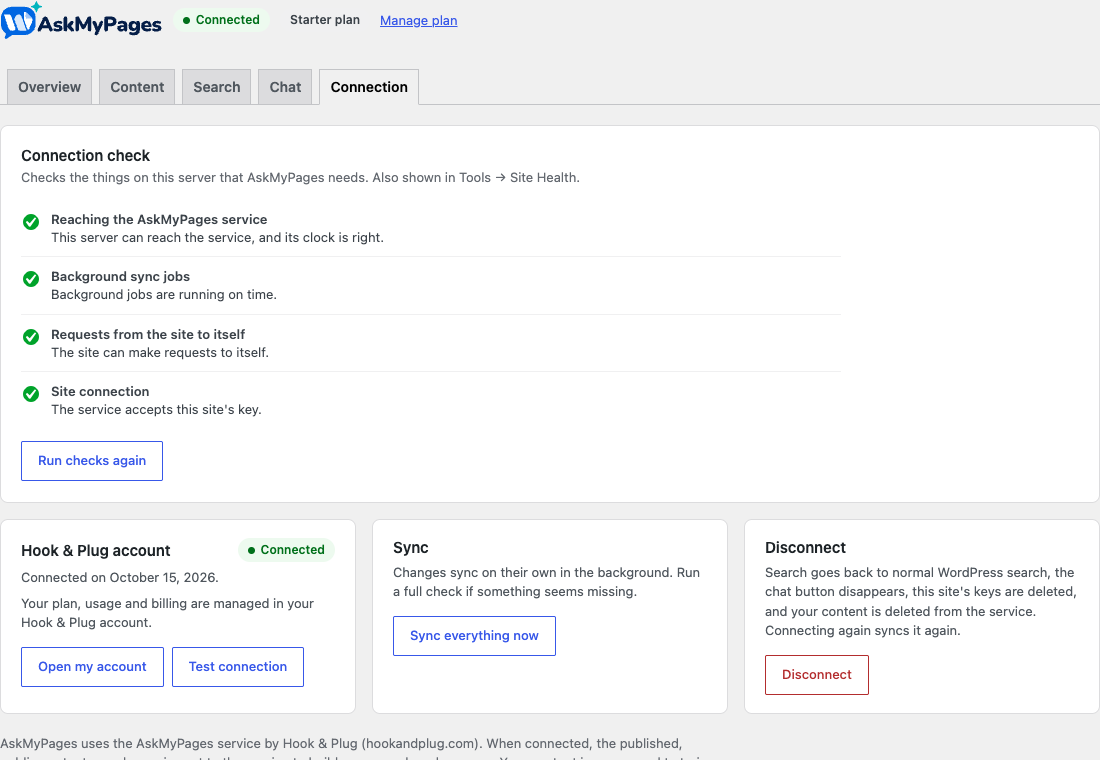The width and height of the screenshot is (1100, 760).
Task: Click This server can reach the service text
Action: 217,238
